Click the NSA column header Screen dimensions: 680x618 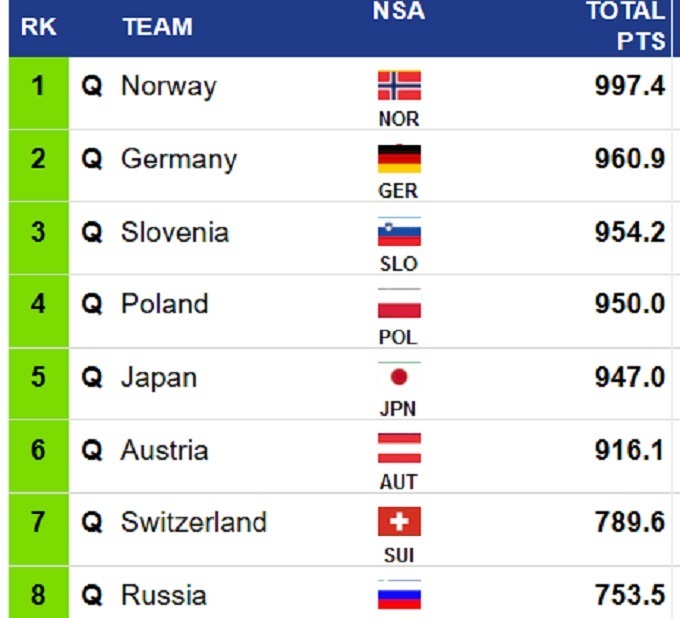click(x=398, y=12)
